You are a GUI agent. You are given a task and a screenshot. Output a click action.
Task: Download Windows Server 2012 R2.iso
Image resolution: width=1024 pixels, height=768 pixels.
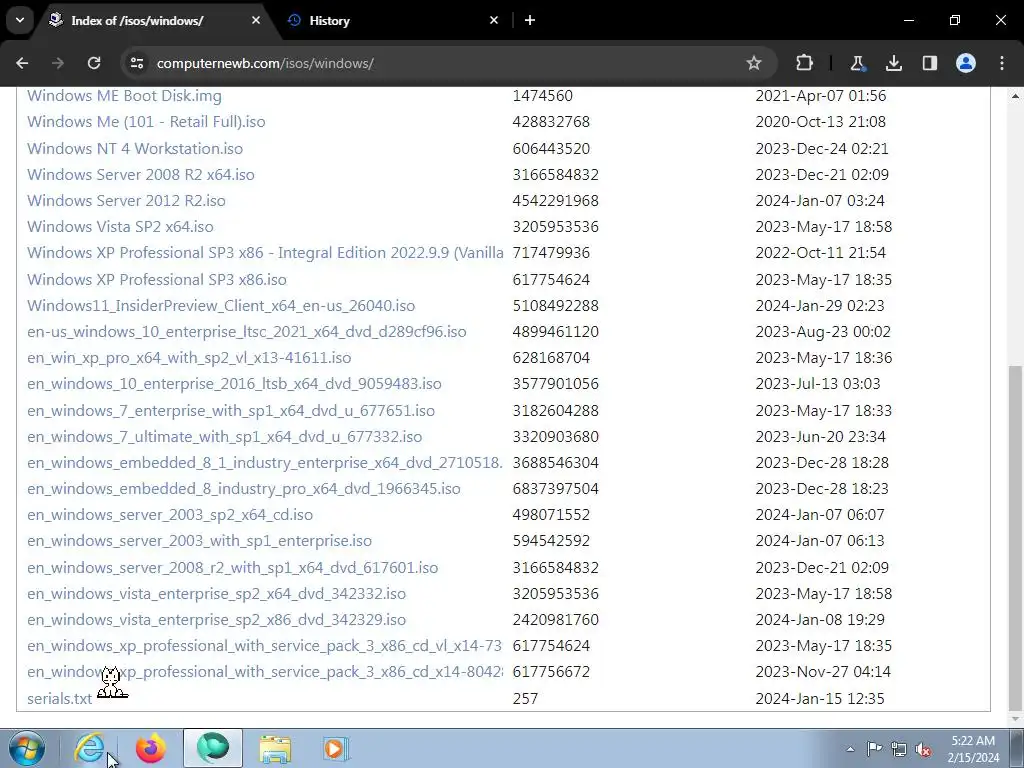tap(126, 201)
